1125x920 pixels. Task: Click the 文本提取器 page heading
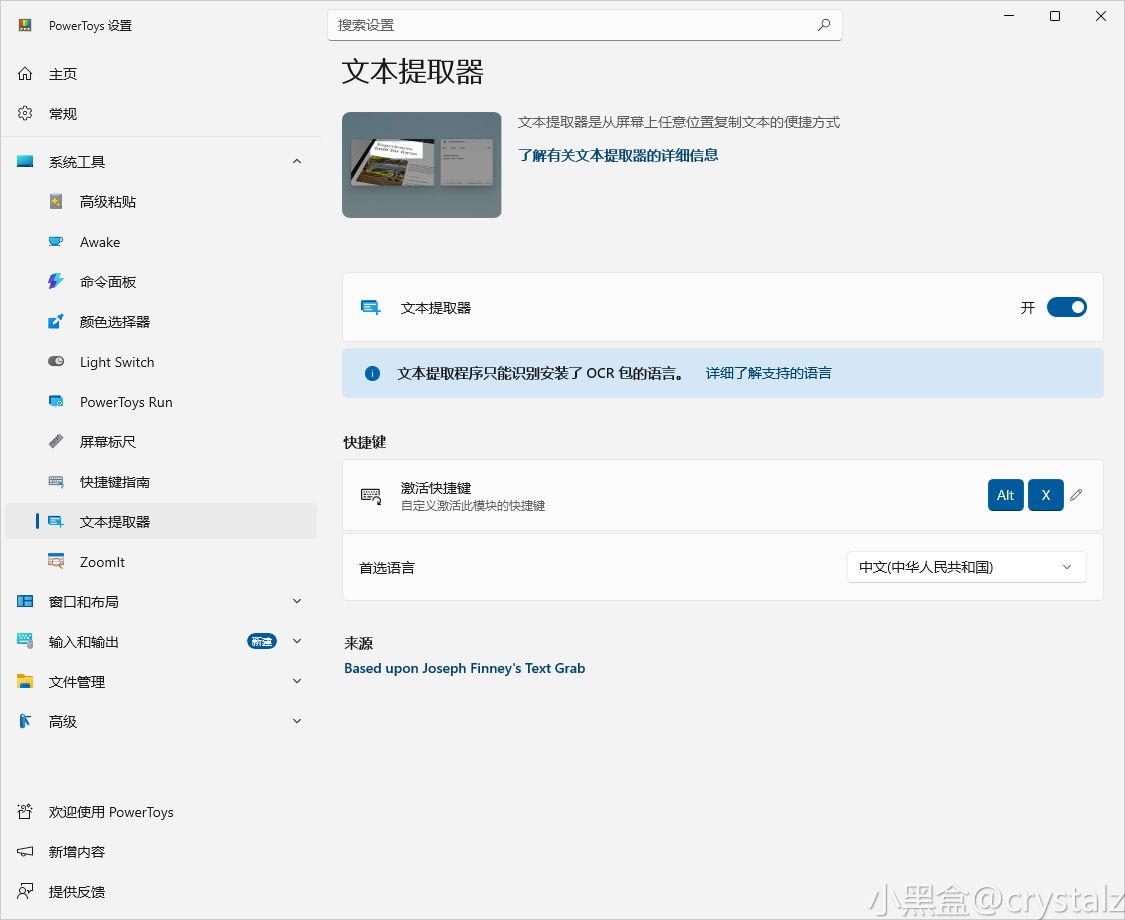[x=413, y=72]
